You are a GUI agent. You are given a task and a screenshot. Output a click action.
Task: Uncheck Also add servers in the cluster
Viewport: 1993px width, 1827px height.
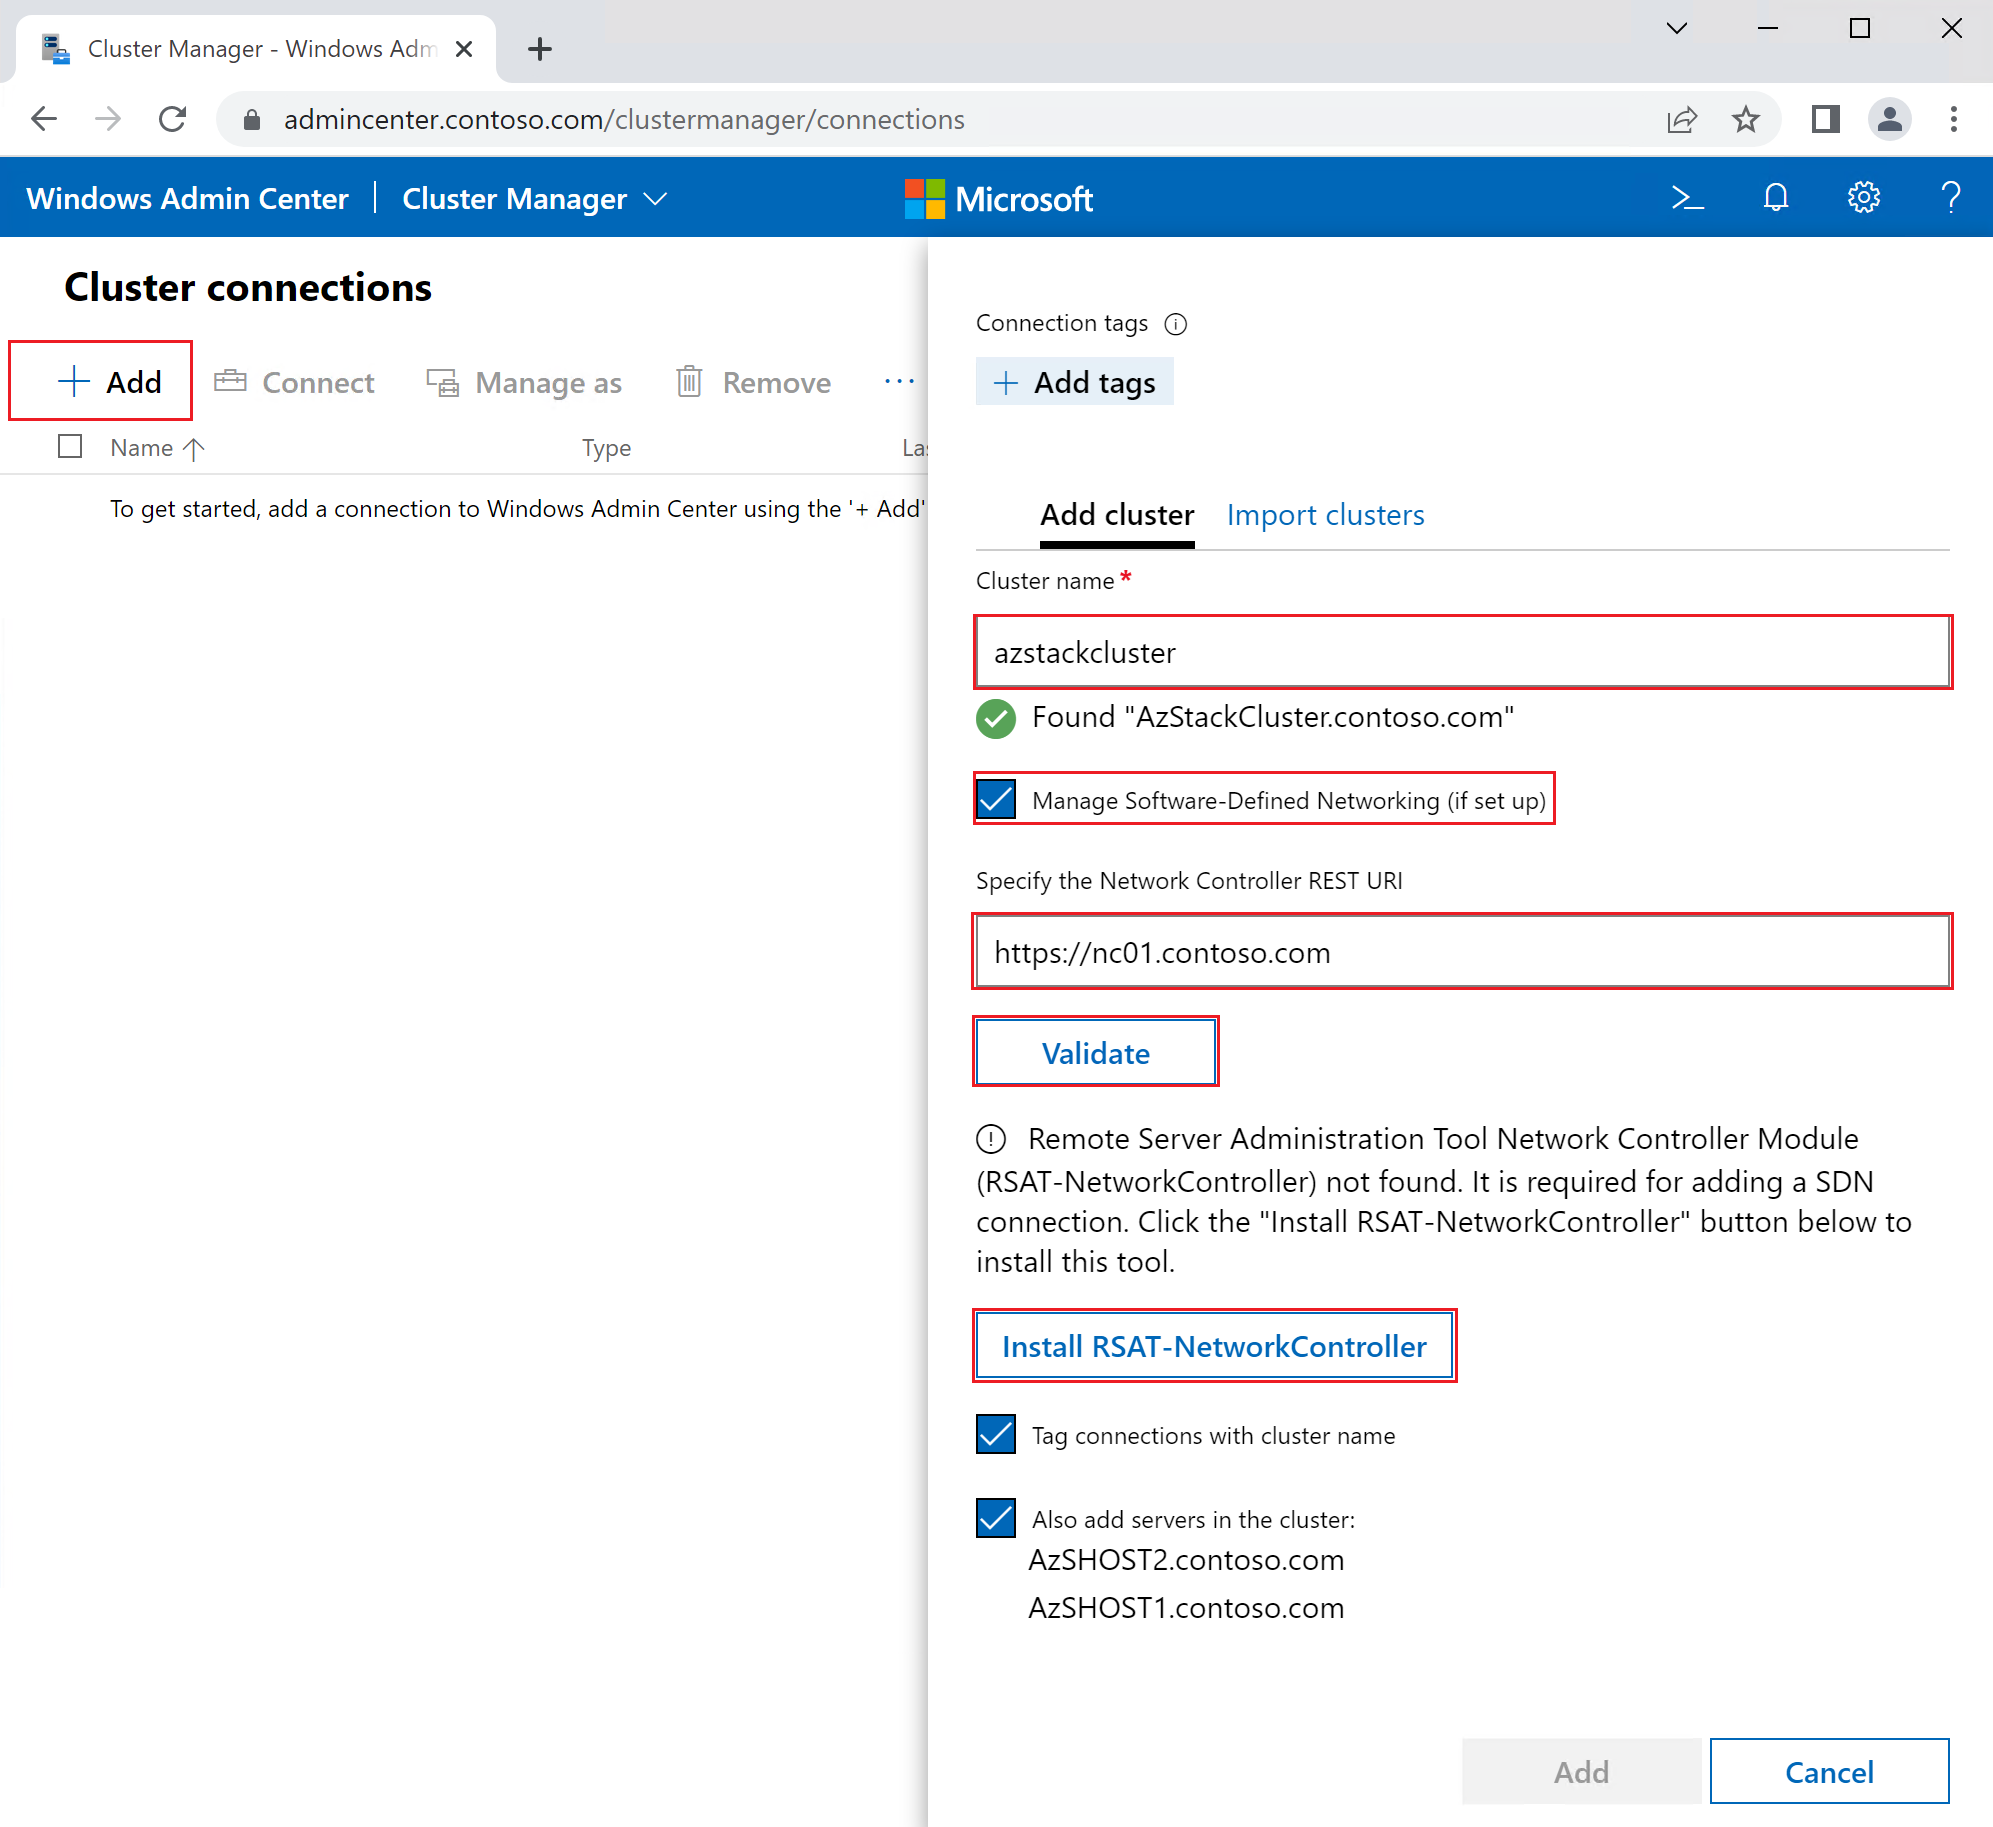[996, 1518]
